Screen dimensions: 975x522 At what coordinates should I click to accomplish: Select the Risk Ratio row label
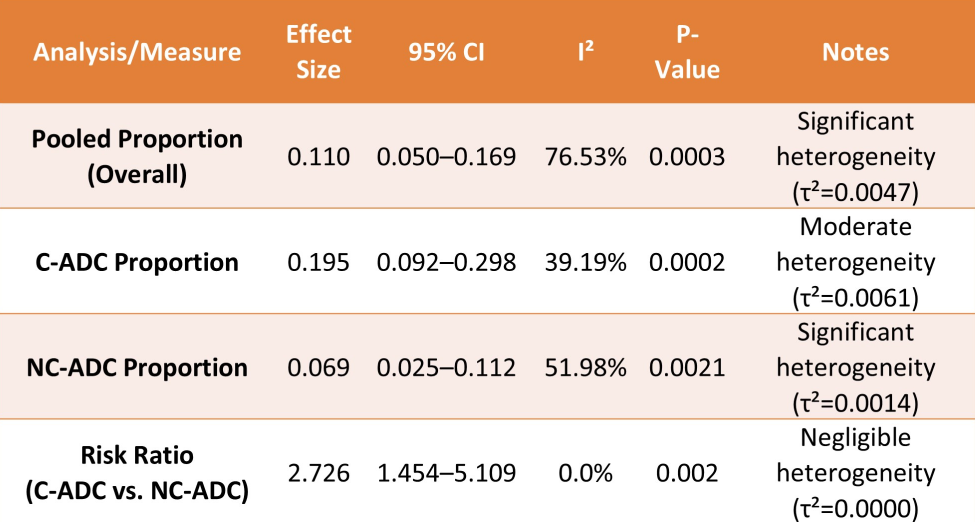137,472
